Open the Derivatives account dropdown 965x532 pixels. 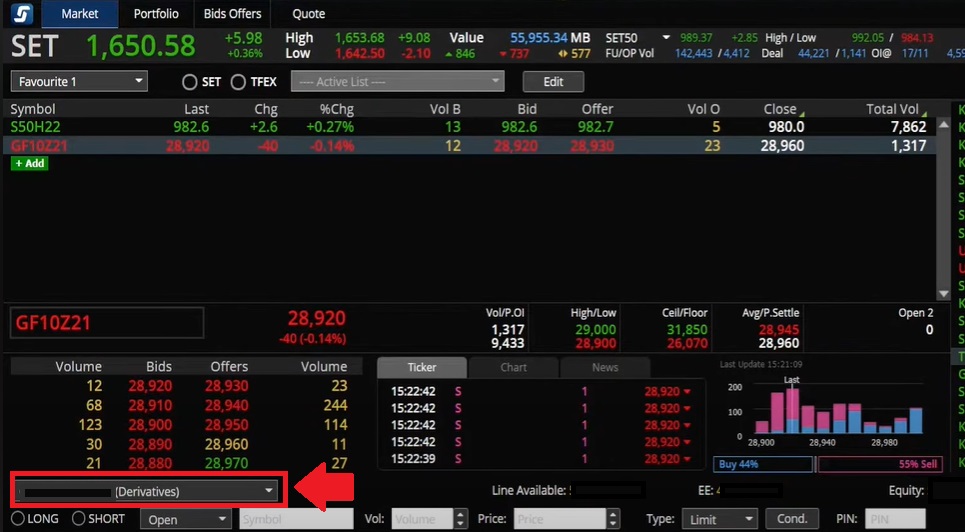[146, 491]
